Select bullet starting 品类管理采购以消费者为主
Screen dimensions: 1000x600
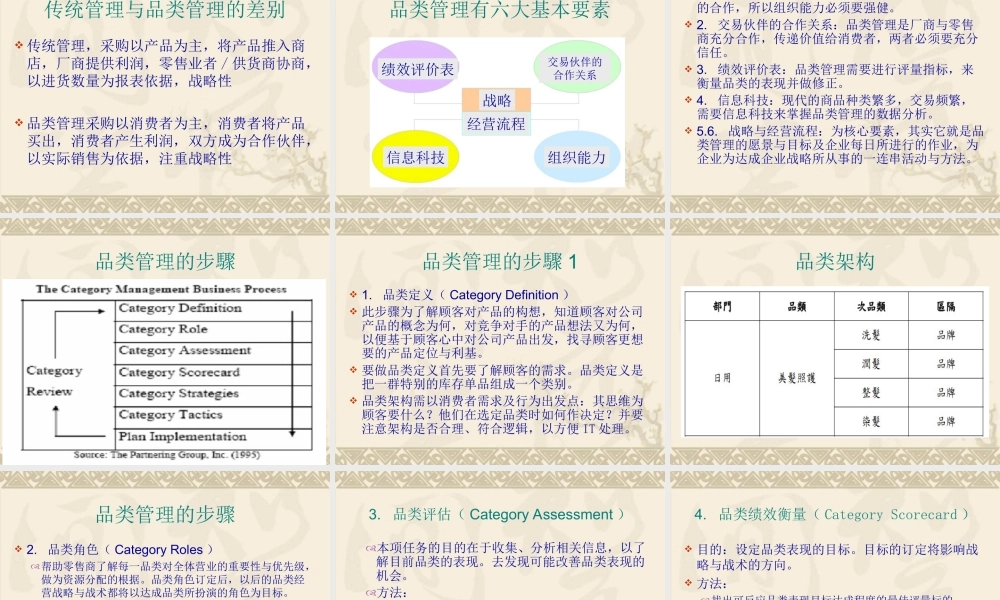click(167, 141)
